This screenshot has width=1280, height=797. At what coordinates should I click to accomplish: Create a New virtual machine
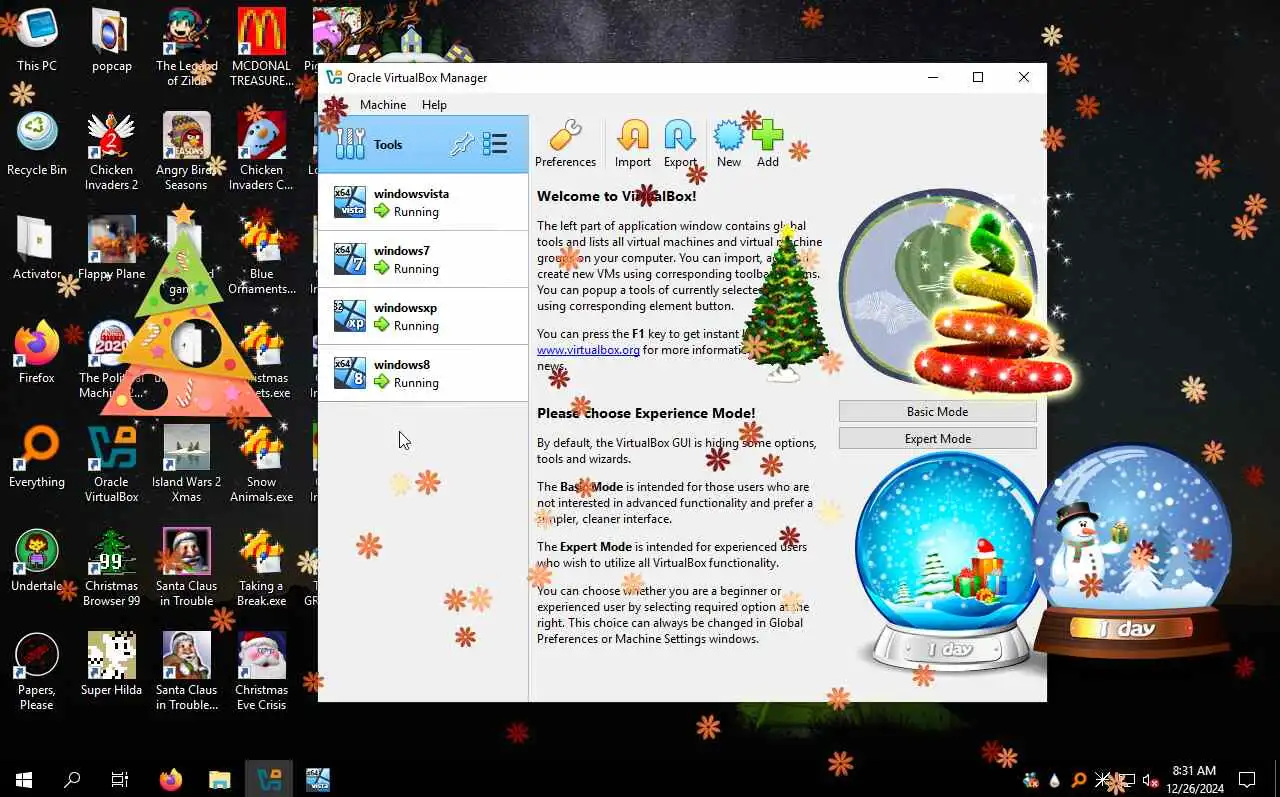point(729,144)
